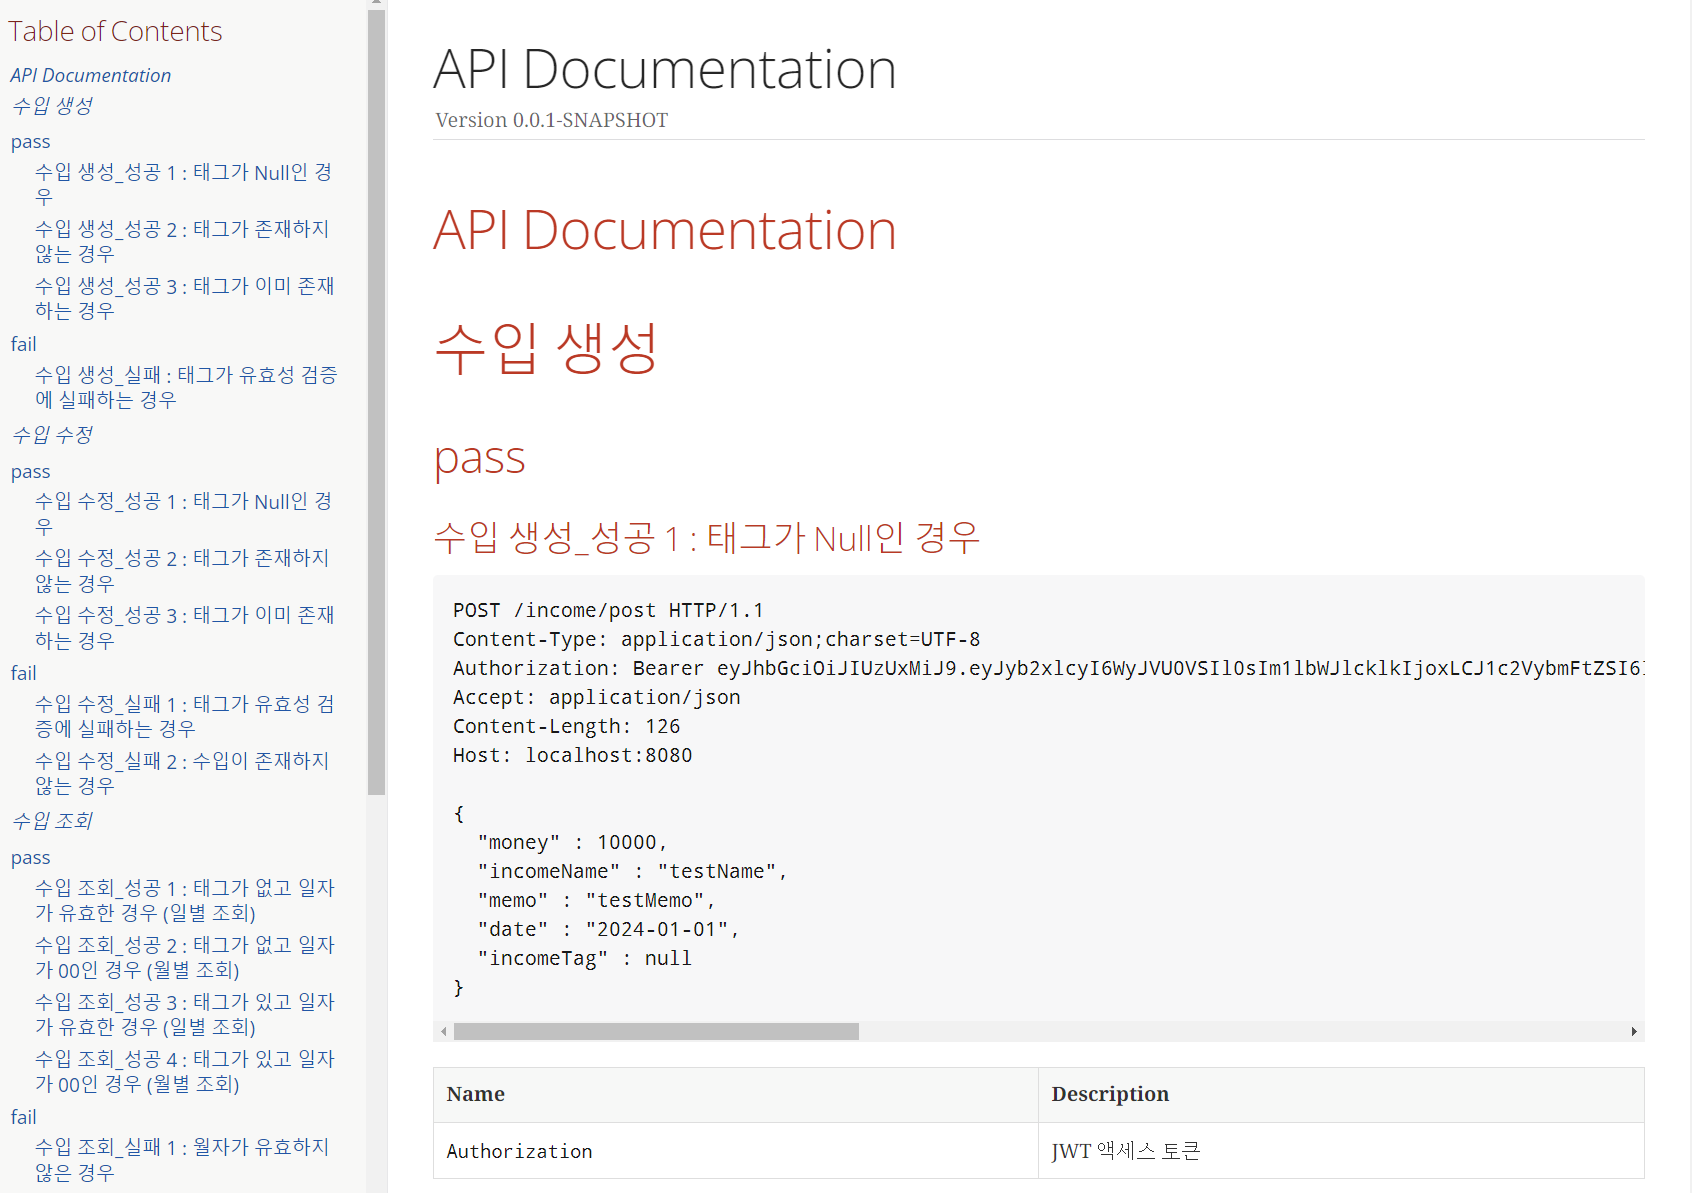Open '수입 조회_성공 1' daily lookup link
The image size is (1692, 1193).
pyautogui.click(x=185, y=901)
